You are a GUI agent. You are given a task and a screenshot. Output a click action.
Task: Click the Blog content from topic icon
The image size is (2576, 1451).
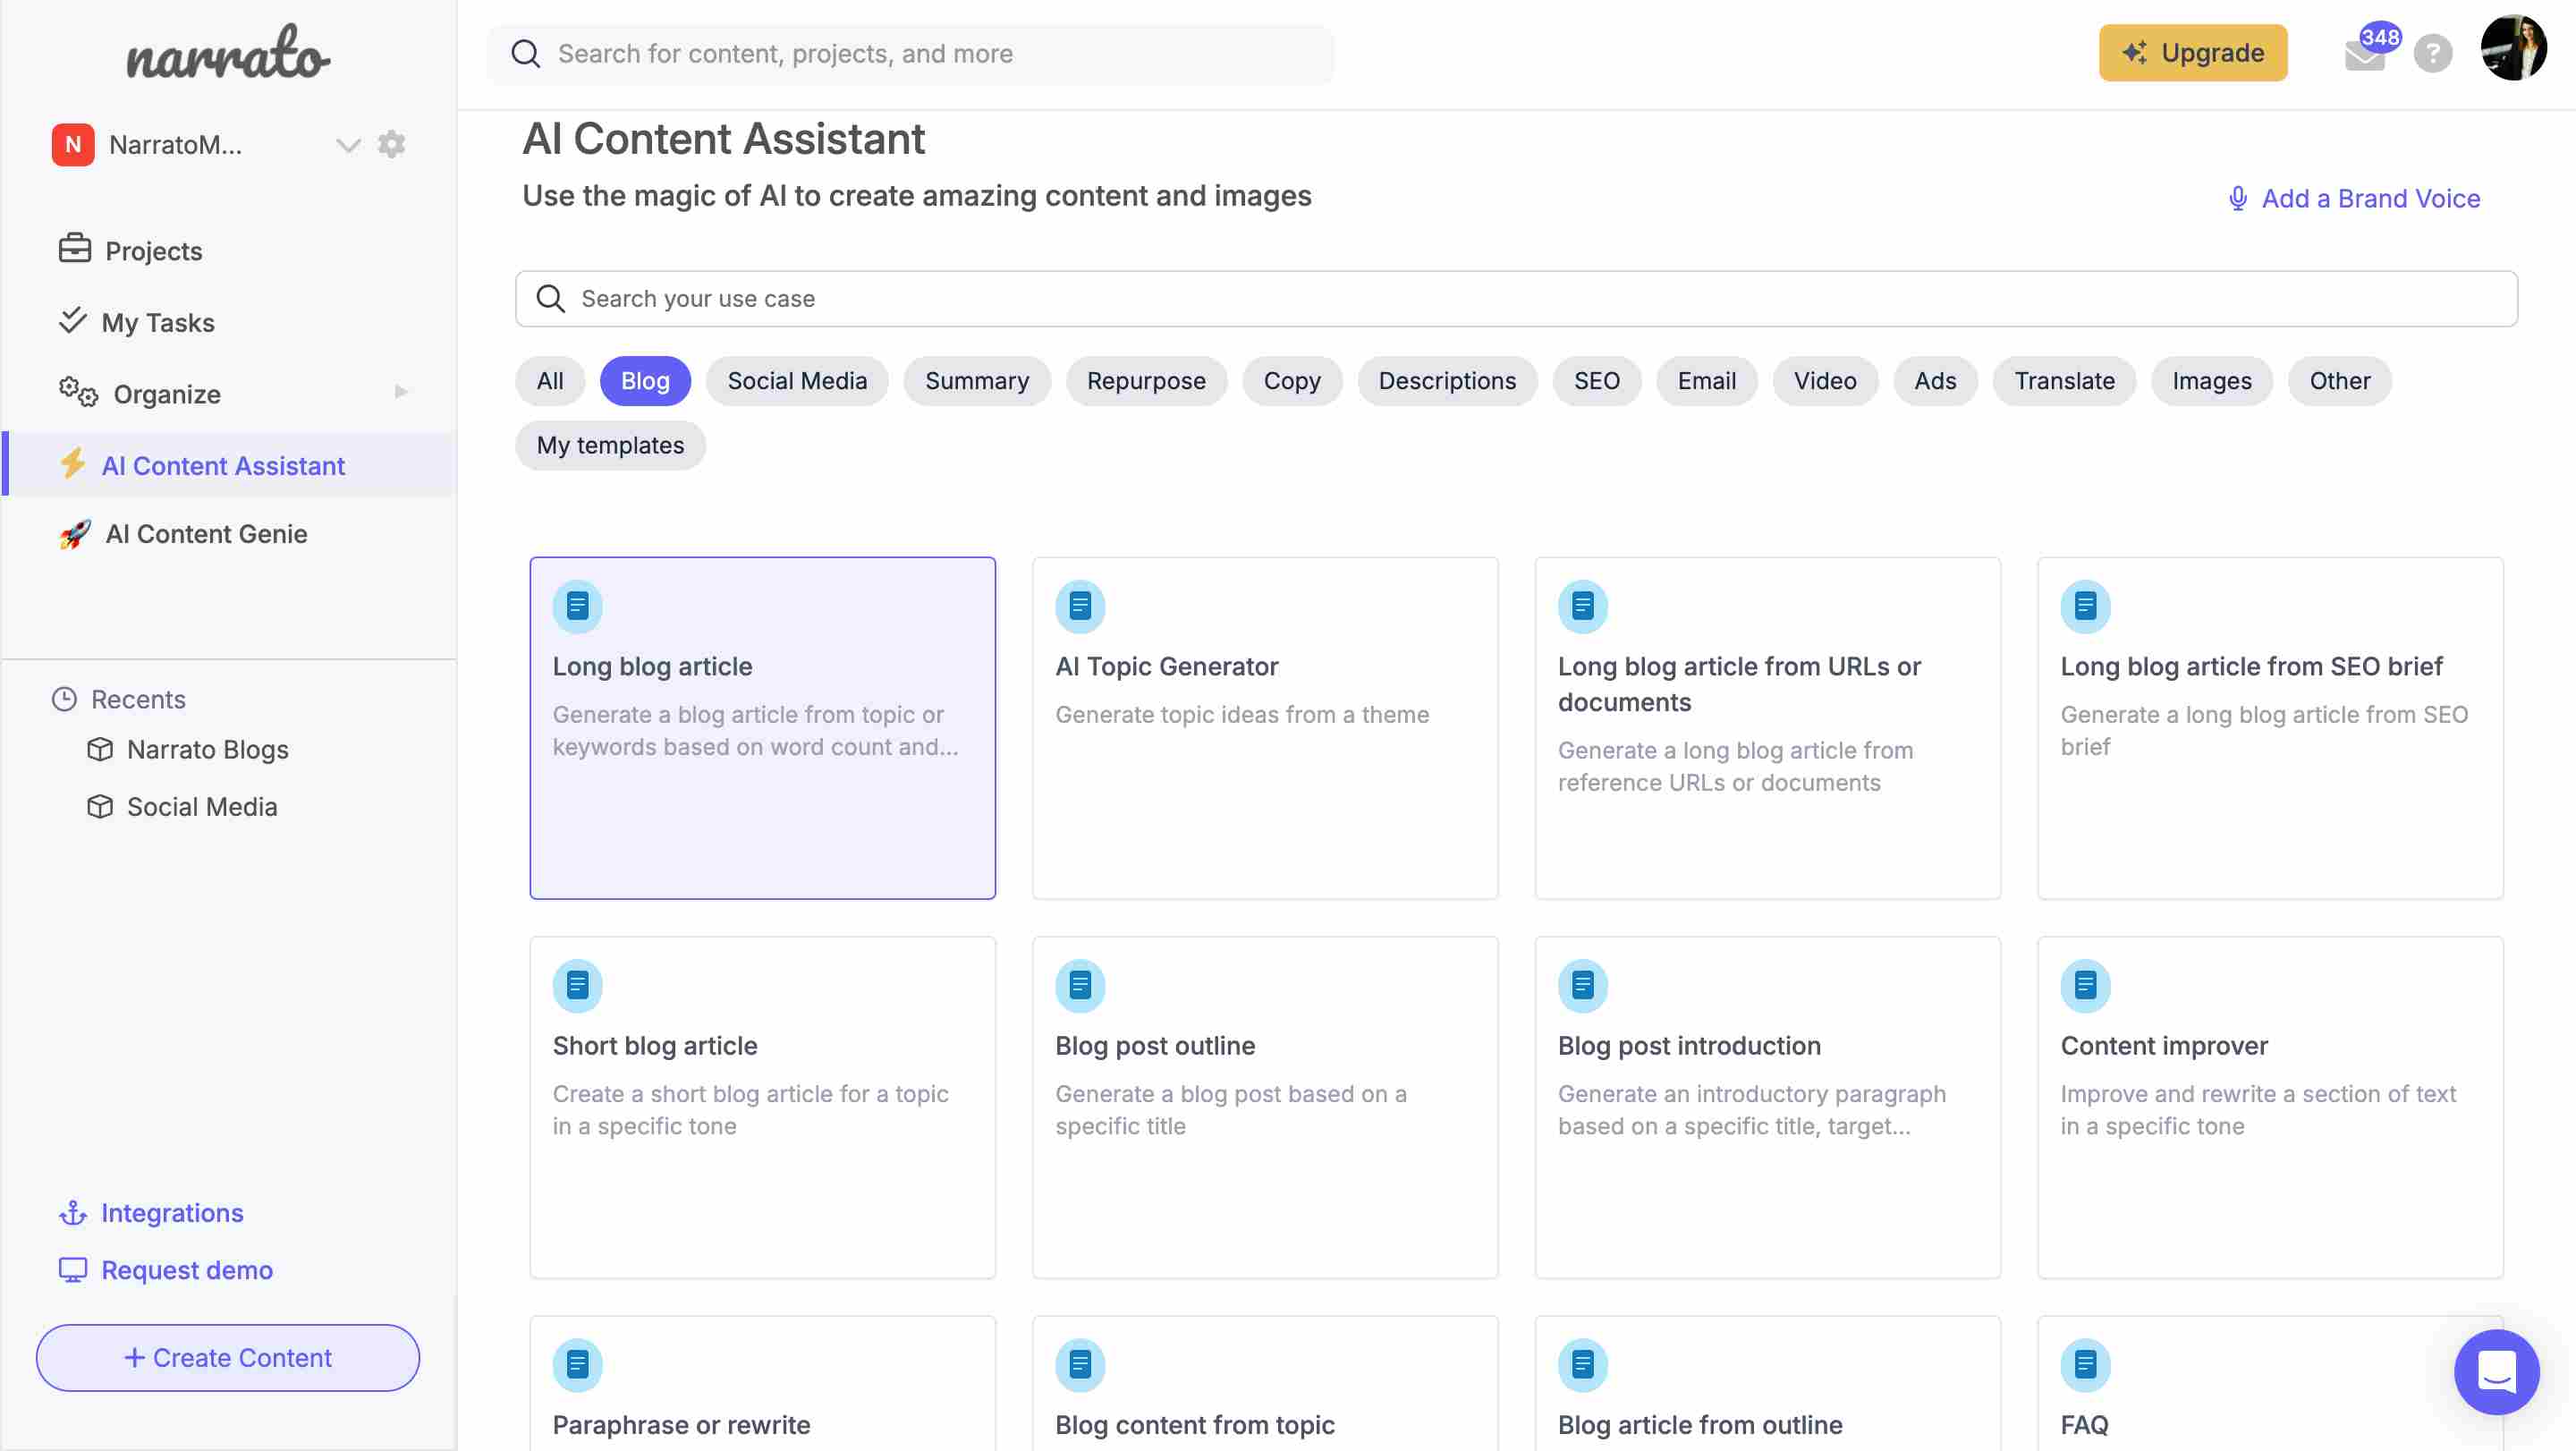1080,1365
